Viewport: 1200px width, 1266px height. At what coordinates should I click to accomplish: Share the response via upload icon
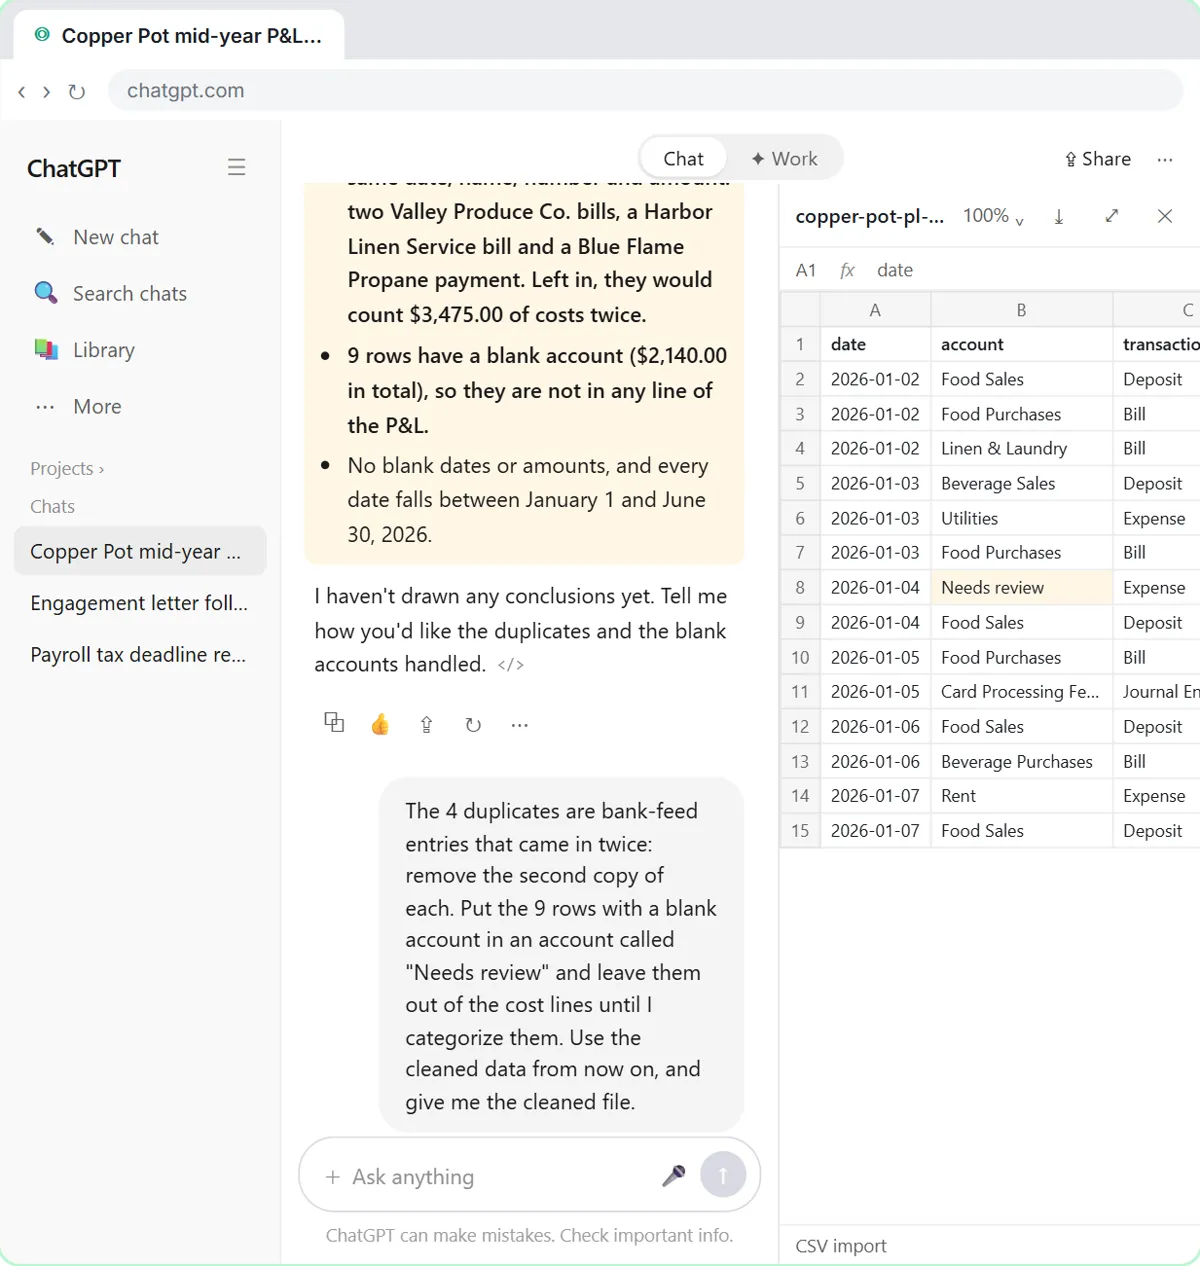click(427, 724)
